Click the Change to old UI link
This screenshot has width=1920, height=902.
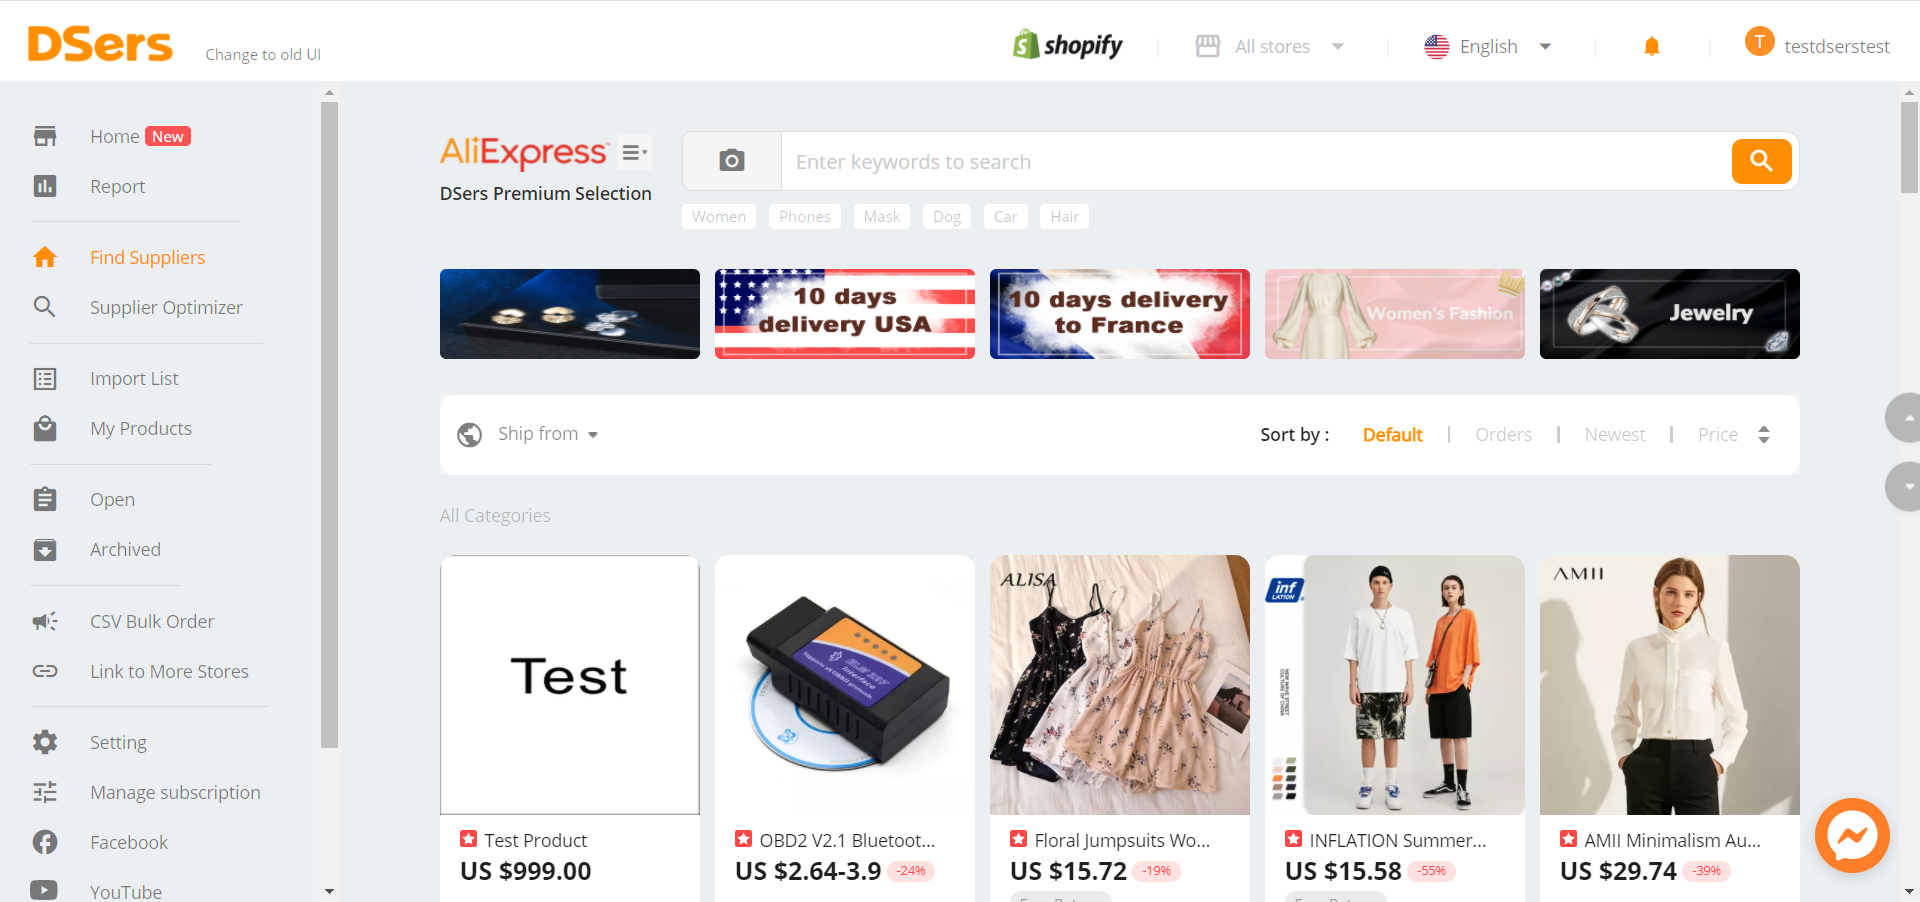[263, 54]
